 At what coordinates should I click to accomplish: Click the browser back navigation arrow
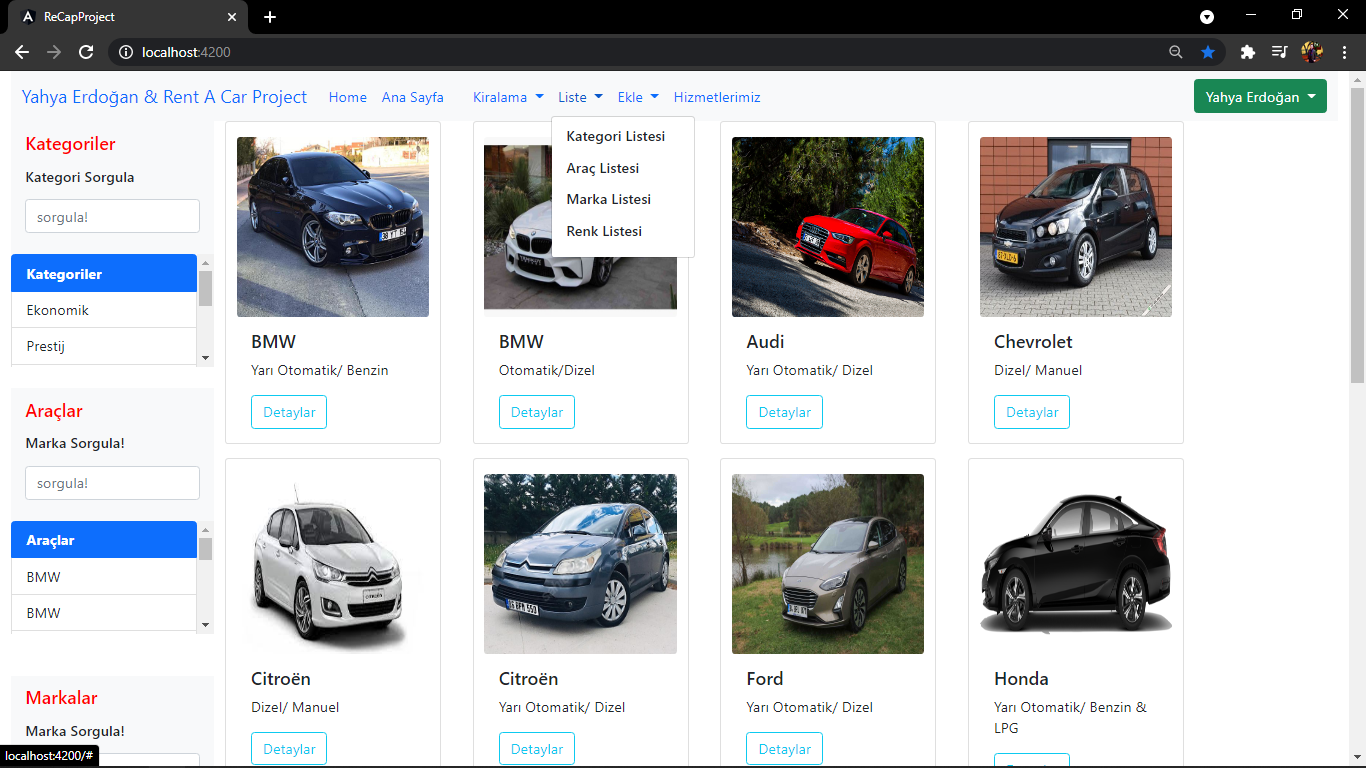22,52
